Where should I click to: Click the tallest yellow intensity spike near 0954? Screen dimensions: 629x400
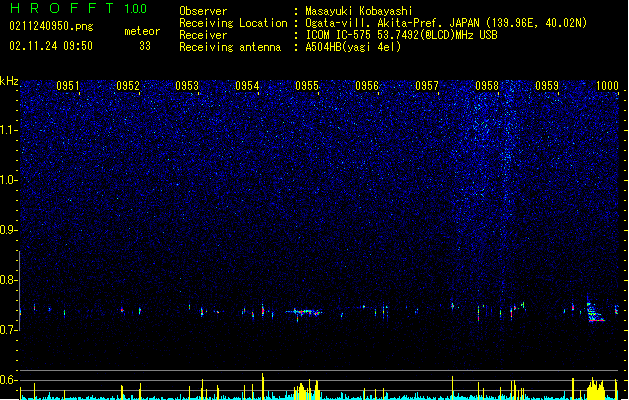(x=263, y=386)
